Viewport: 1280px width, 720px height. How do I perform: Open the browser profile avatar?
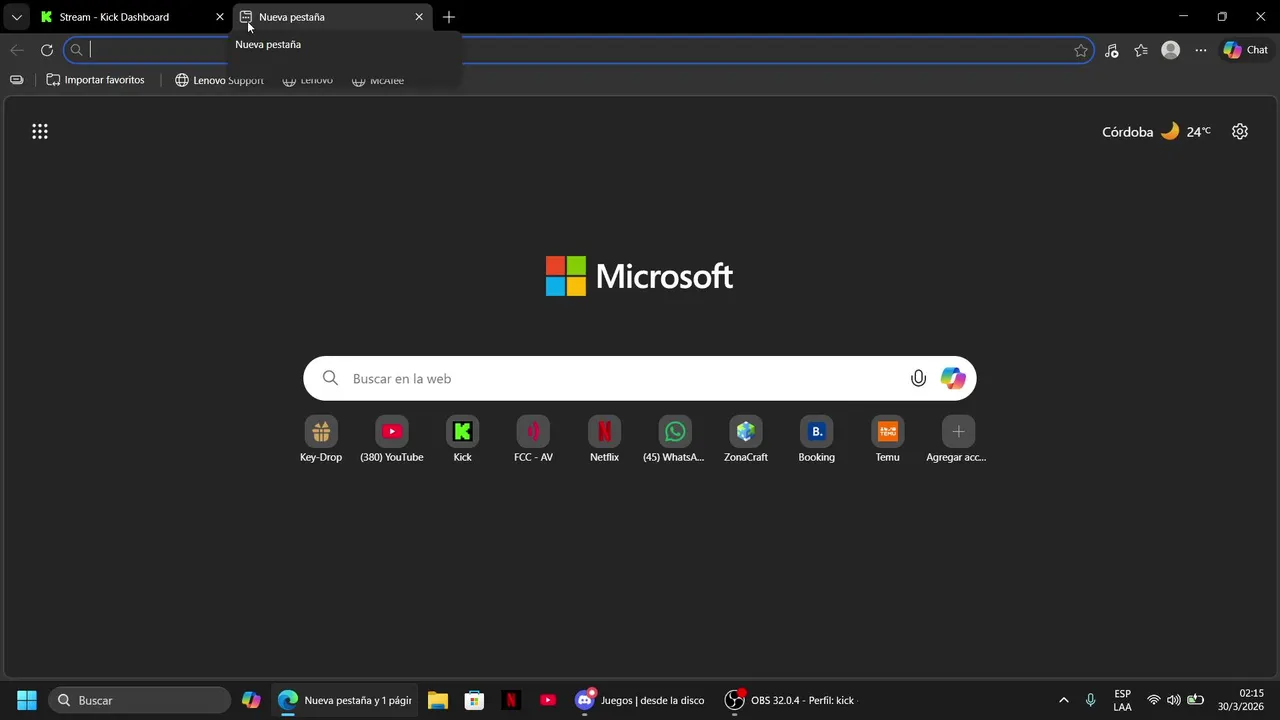(x=1171, y=50)
